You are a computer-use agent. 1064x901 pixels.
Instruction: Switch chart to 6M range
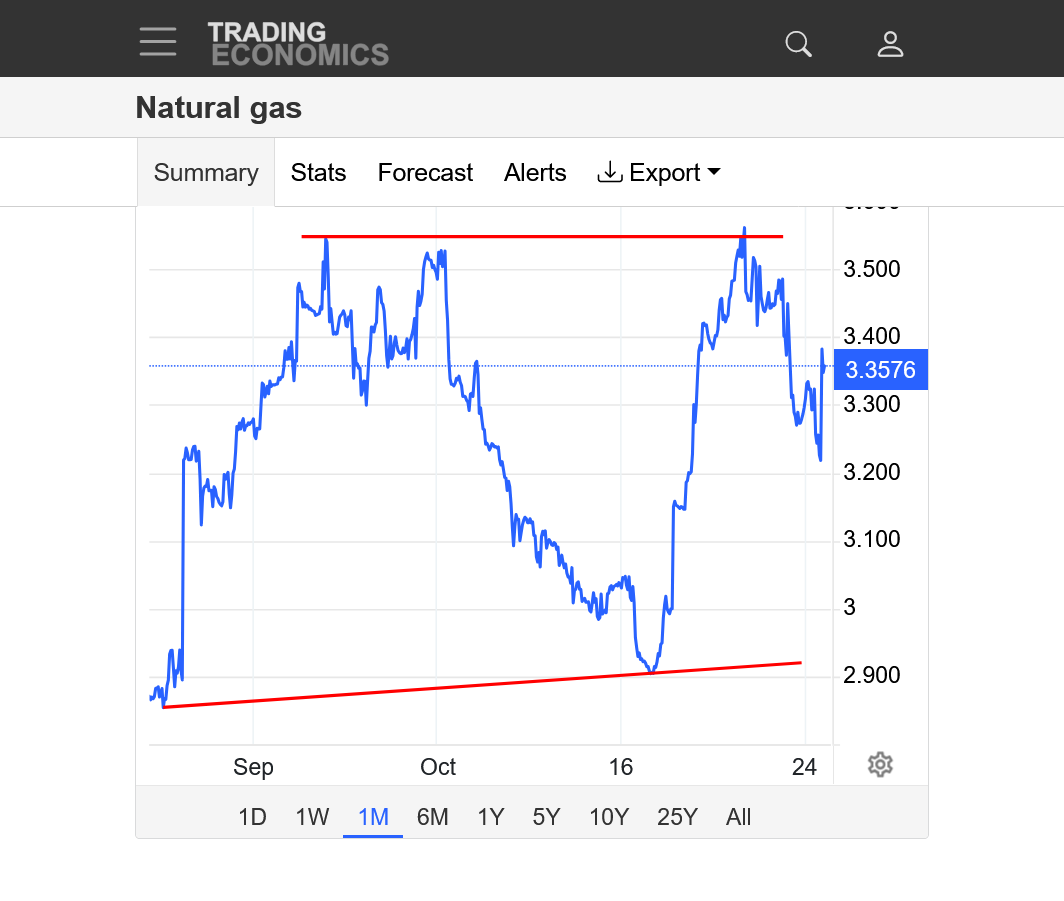pyautogui.click(x=432, y=817)
